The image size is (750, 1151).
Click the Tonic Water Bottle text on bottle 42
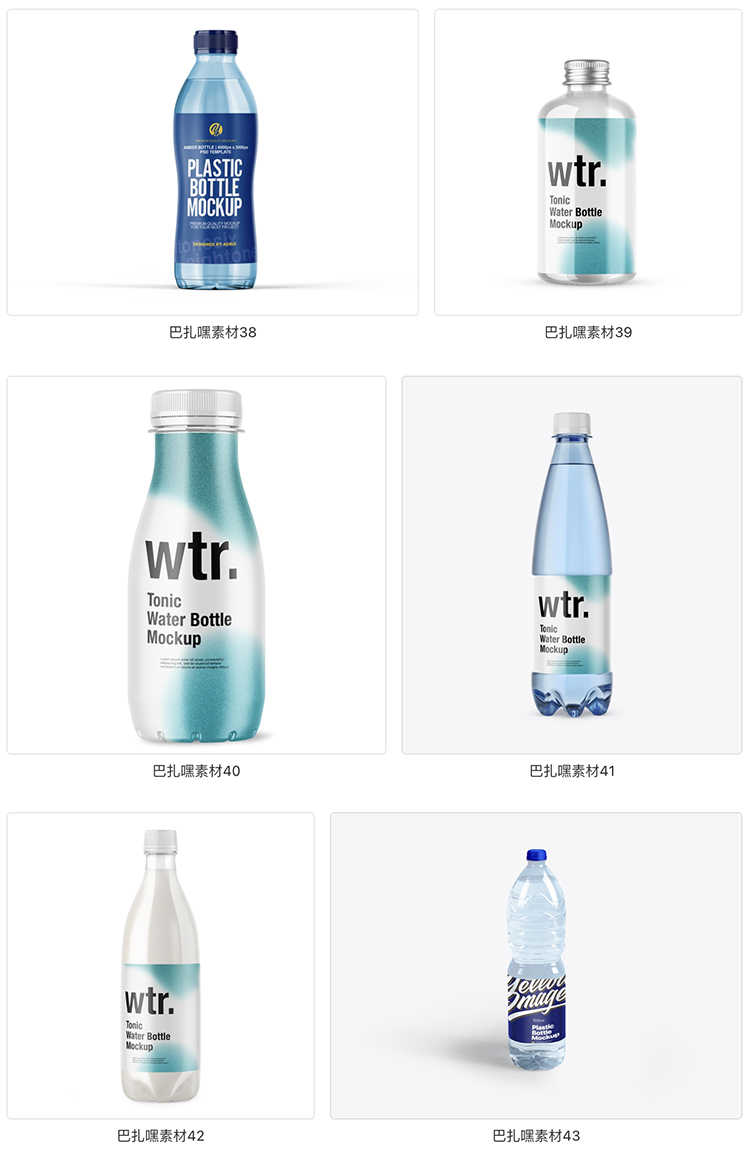(x=148, y=1036)
